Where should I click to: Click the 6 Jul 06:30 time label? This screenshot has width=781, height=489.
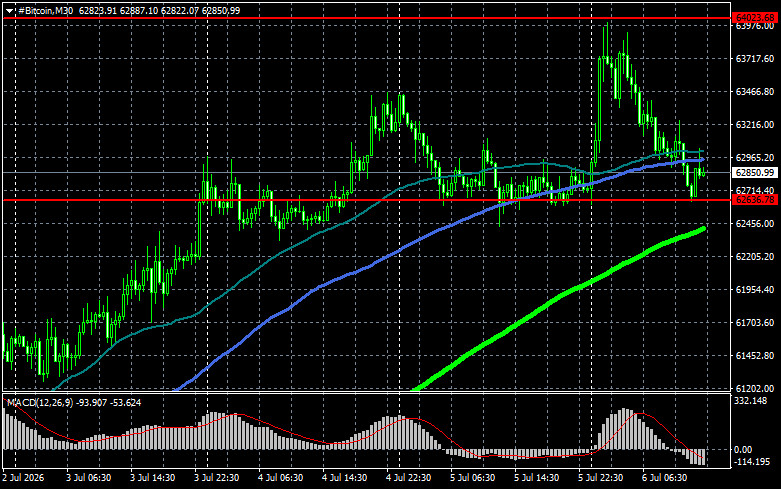click(664, 478)
